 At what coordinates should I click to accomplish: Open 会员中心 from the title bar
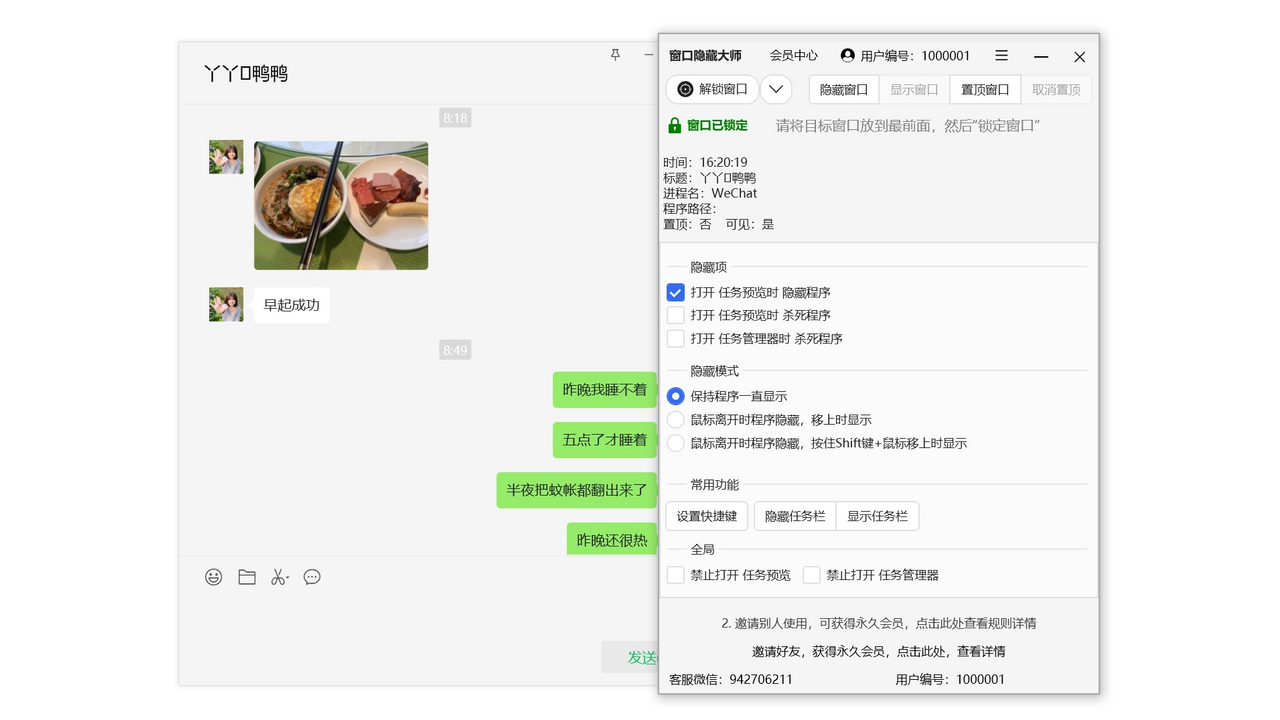click(793, 55)
